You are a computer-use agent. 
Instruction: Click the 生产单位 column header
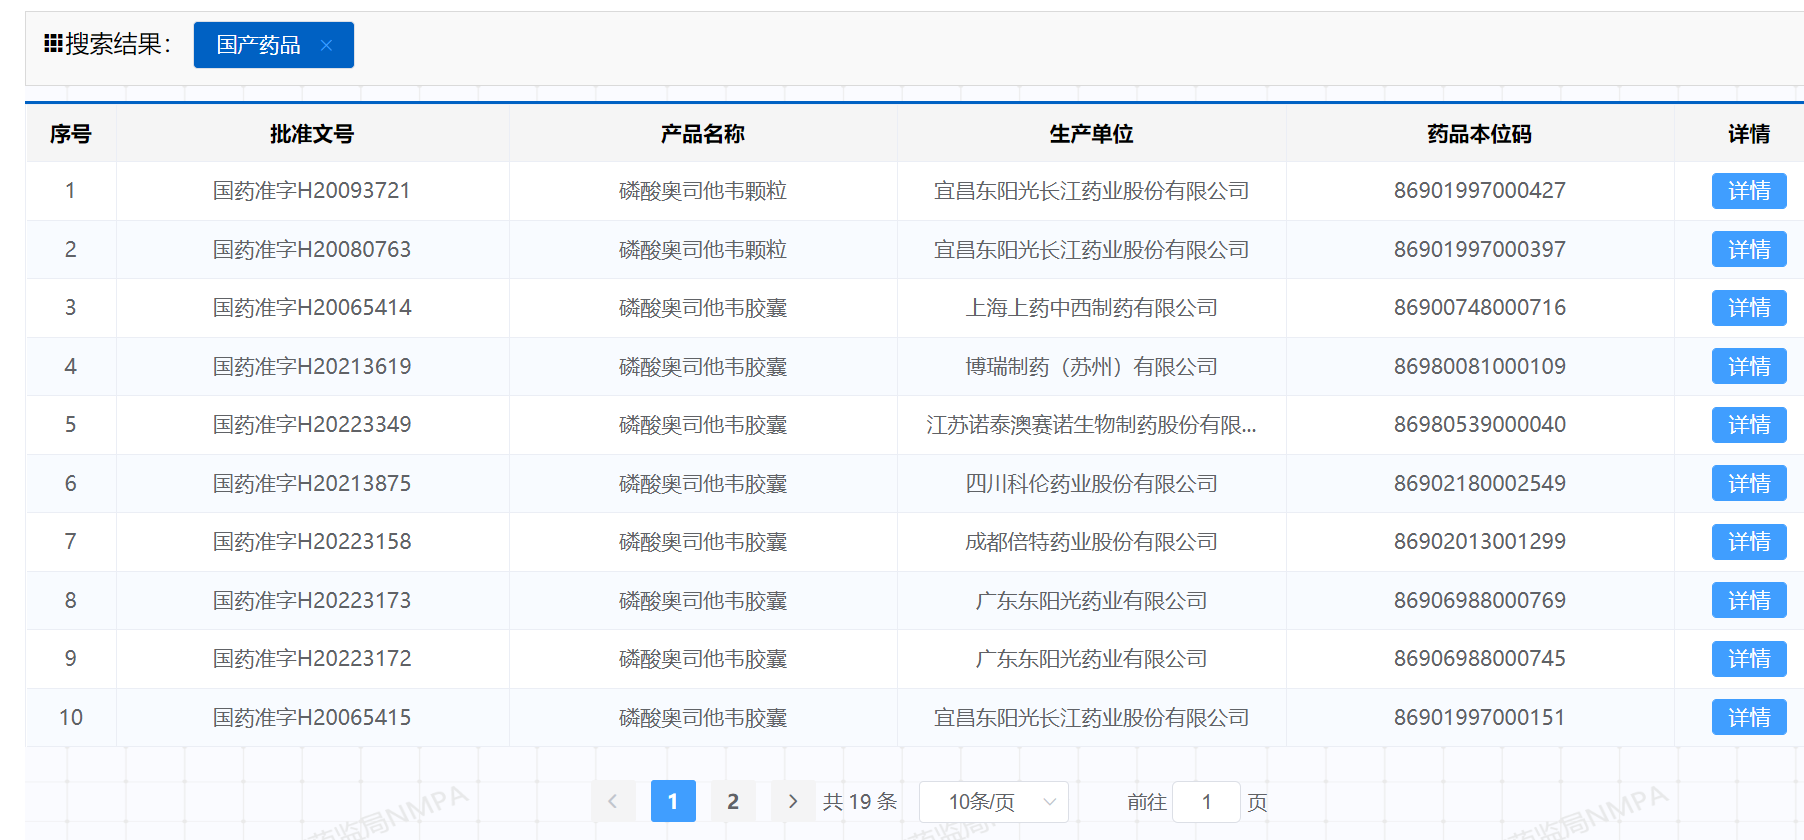[x=1092, y=134]
